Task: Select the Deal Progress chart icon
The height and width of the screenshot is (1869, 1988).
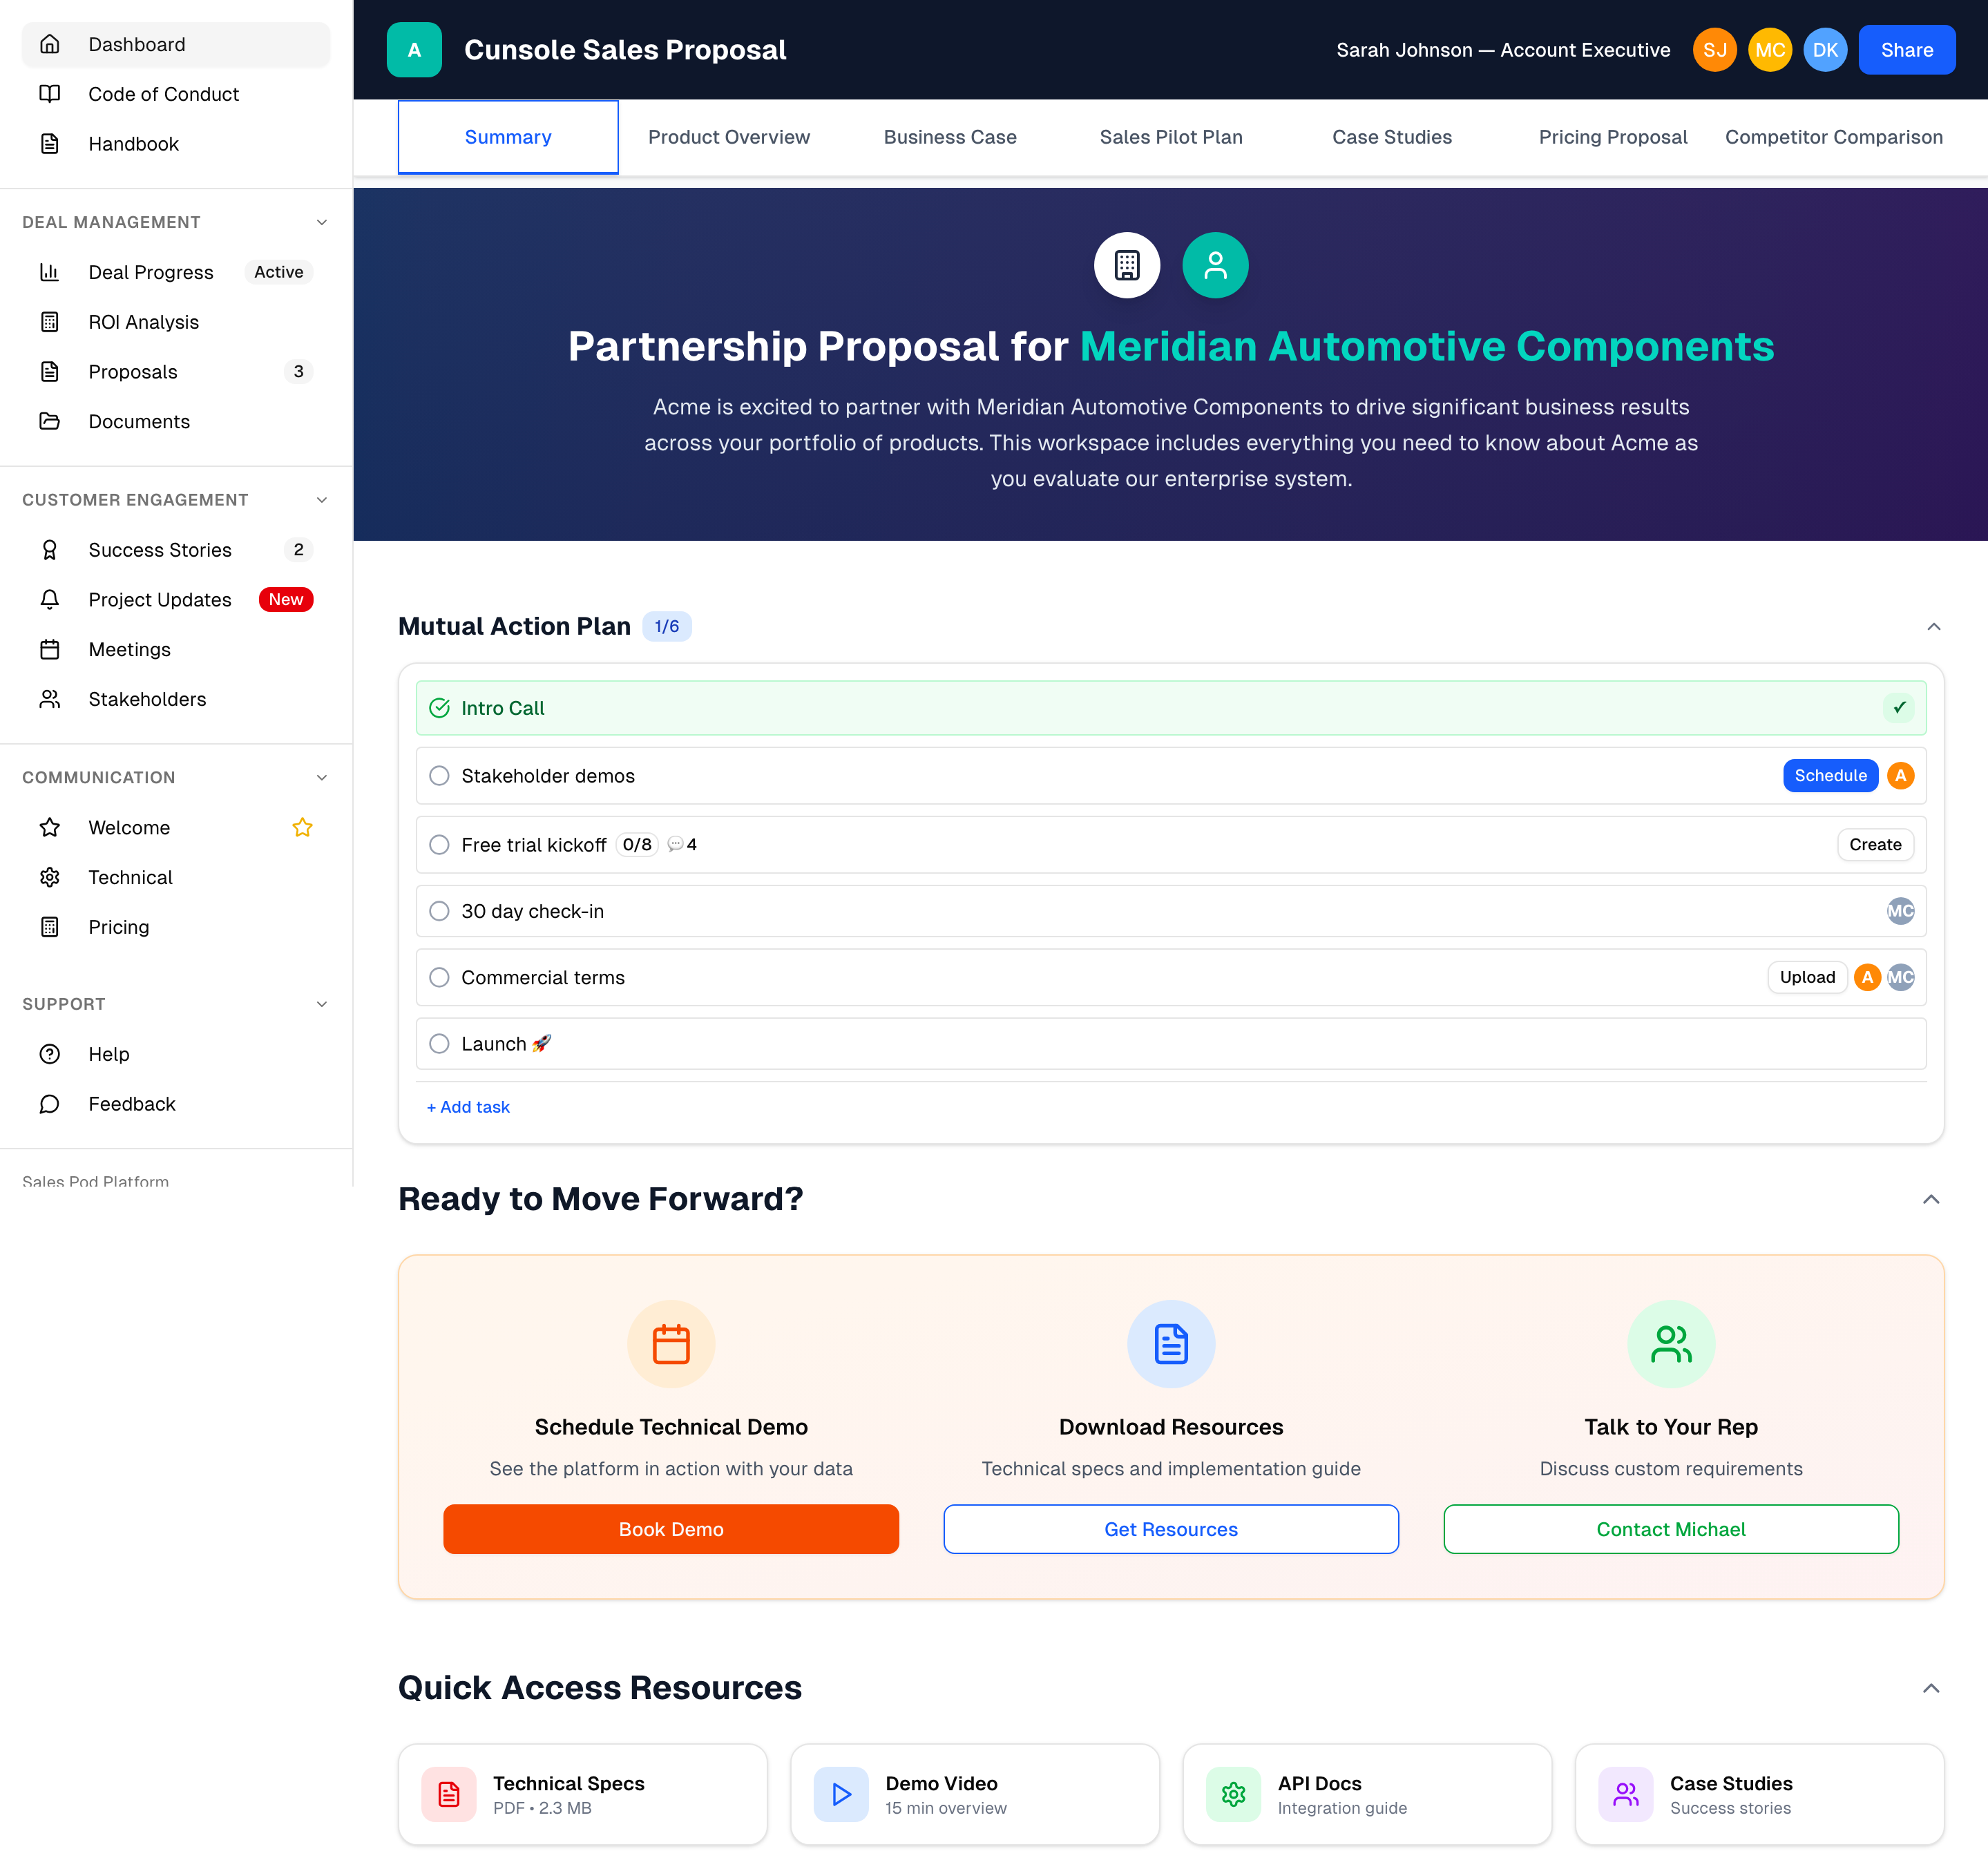Action: click(x=51, y=272)
